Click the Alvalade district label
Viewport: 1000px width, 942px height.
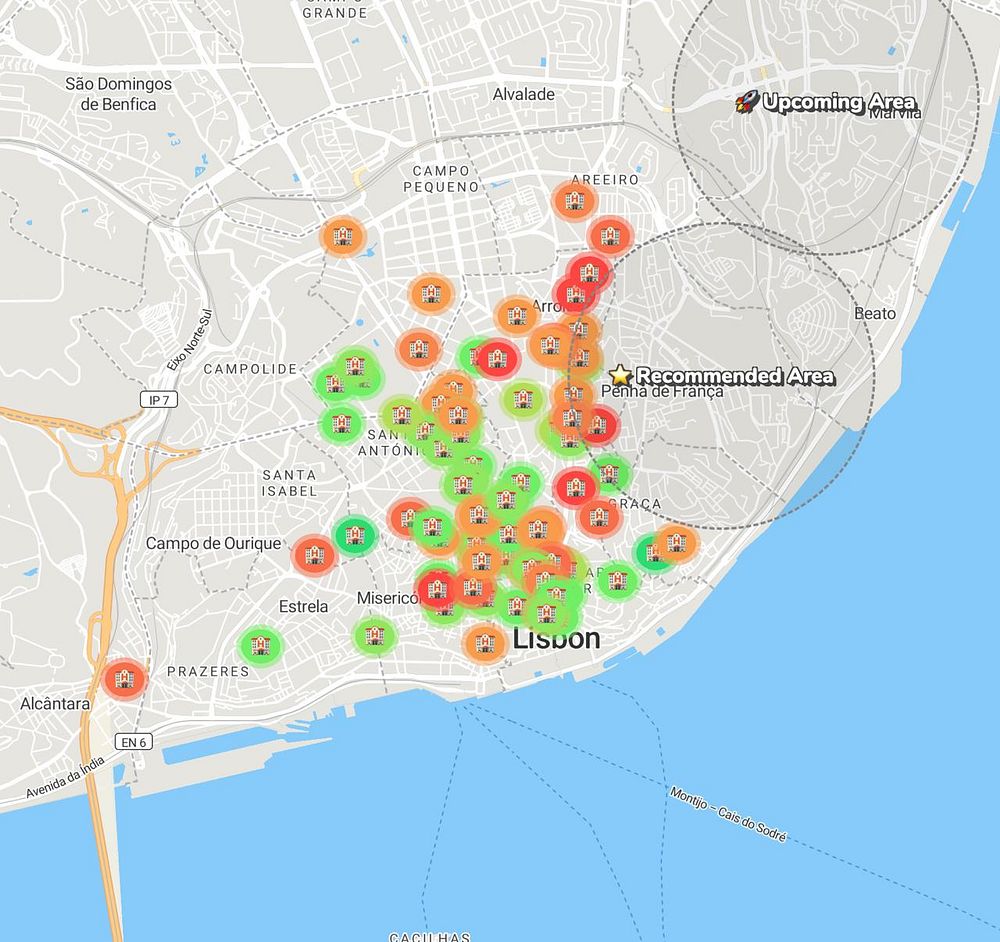[524, 94]
